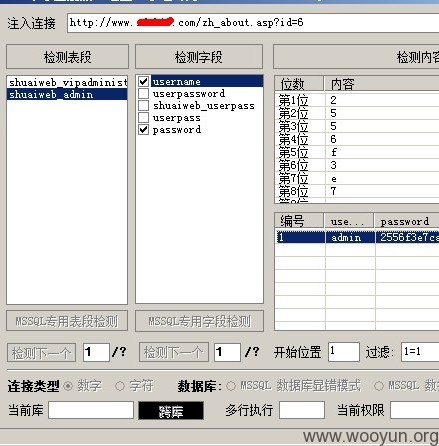Select the 字符 connection type radio
The image size is (439, 446).
click(120, 386)
